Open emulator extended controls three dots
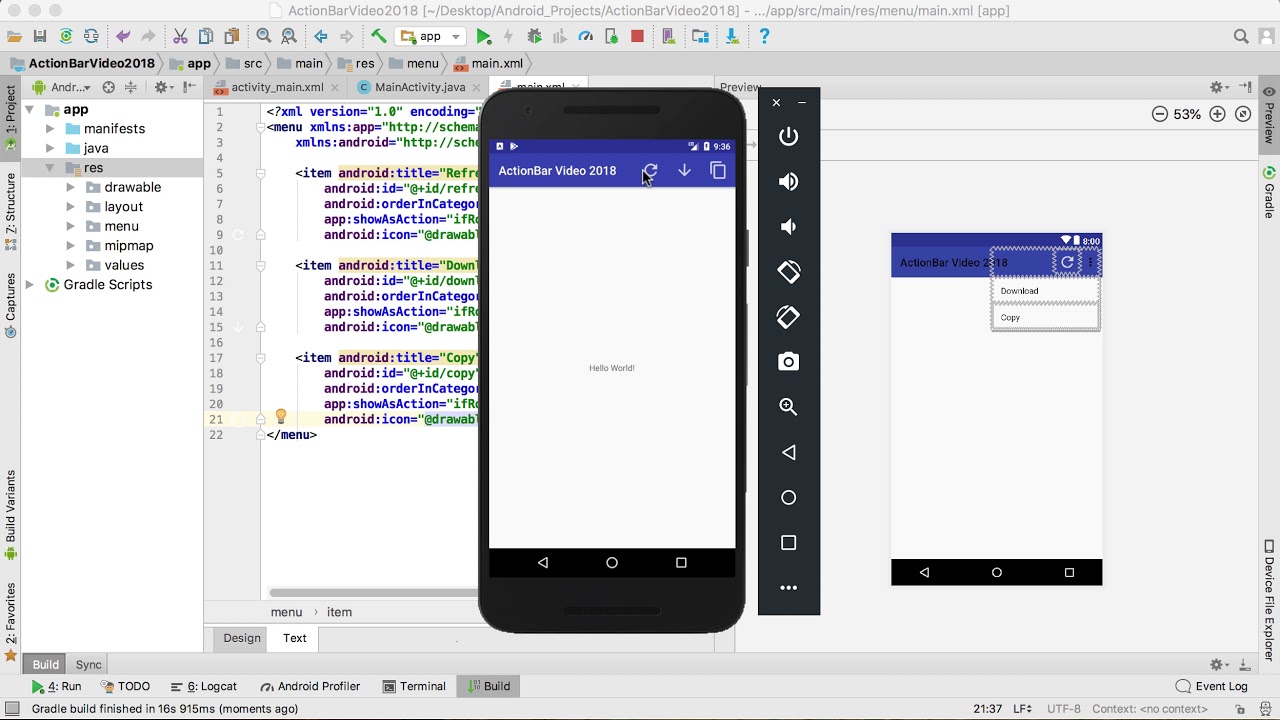The image size is (1280, 720). [x=789, y=588]
